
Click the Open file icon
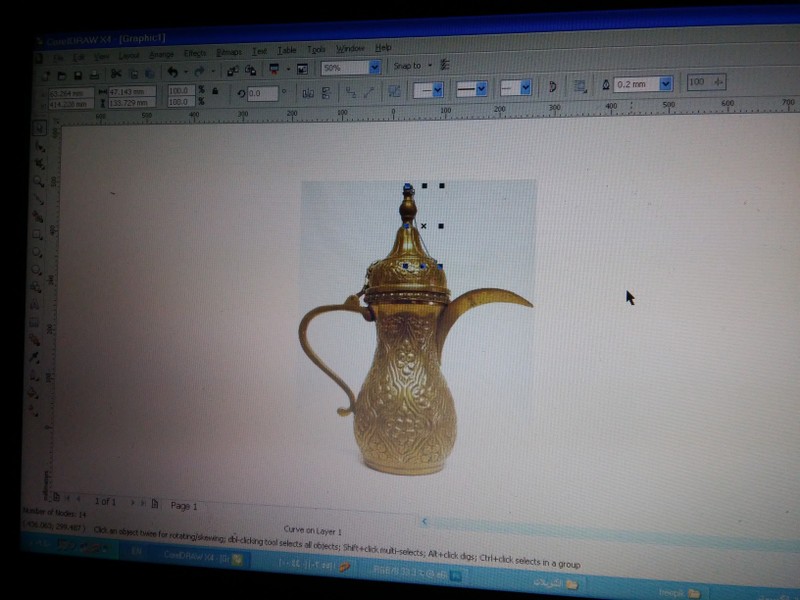(62, 76)
